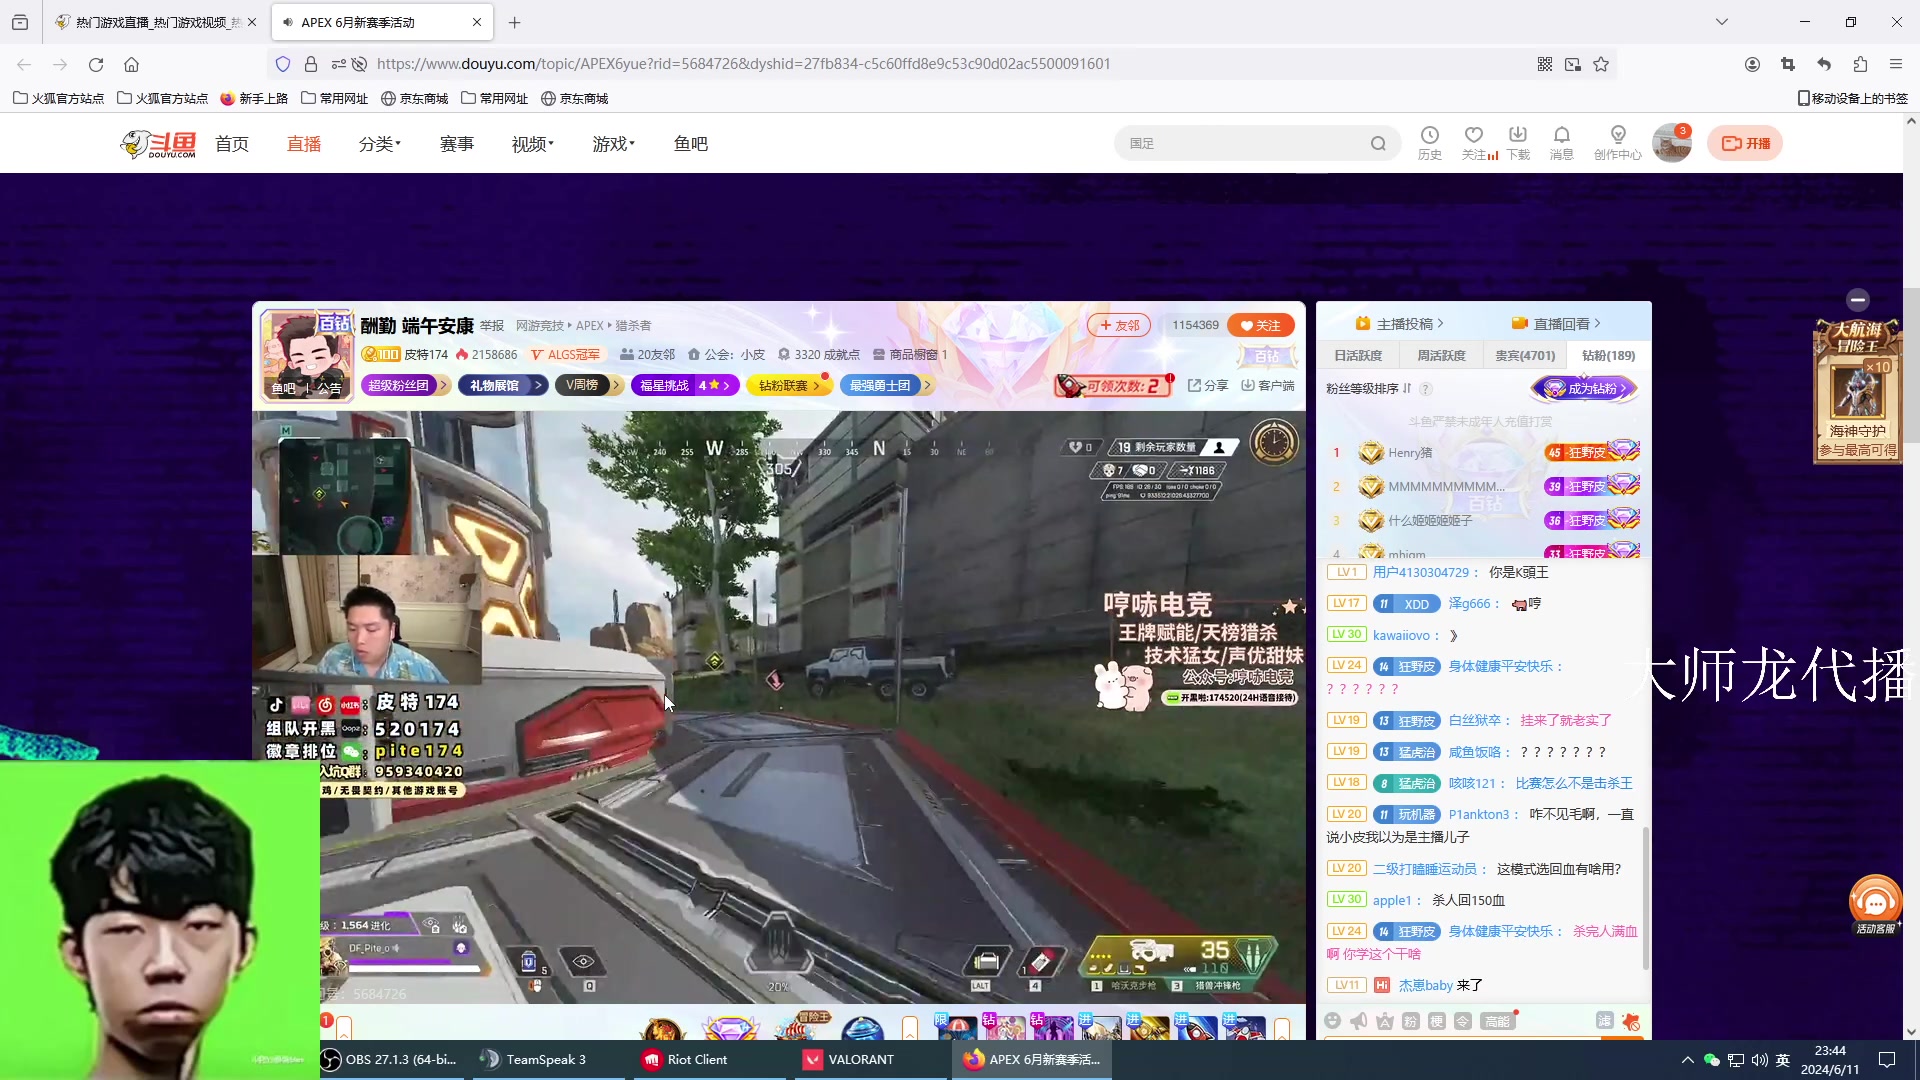Open the QR code icon in address bar

(1545, 64)
